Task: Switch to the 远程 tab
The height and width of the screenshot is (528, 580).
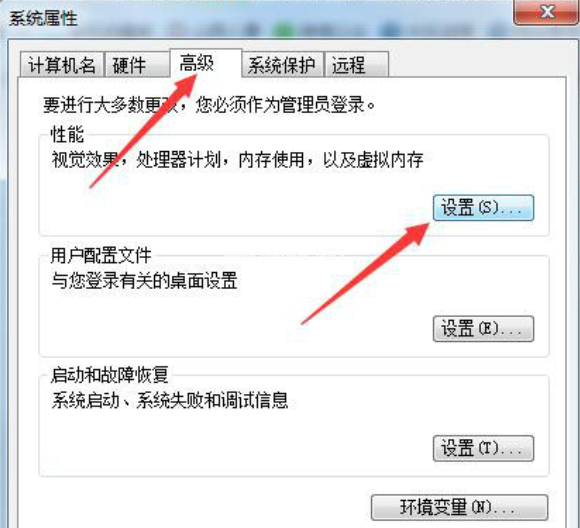Action: point(356,65)
